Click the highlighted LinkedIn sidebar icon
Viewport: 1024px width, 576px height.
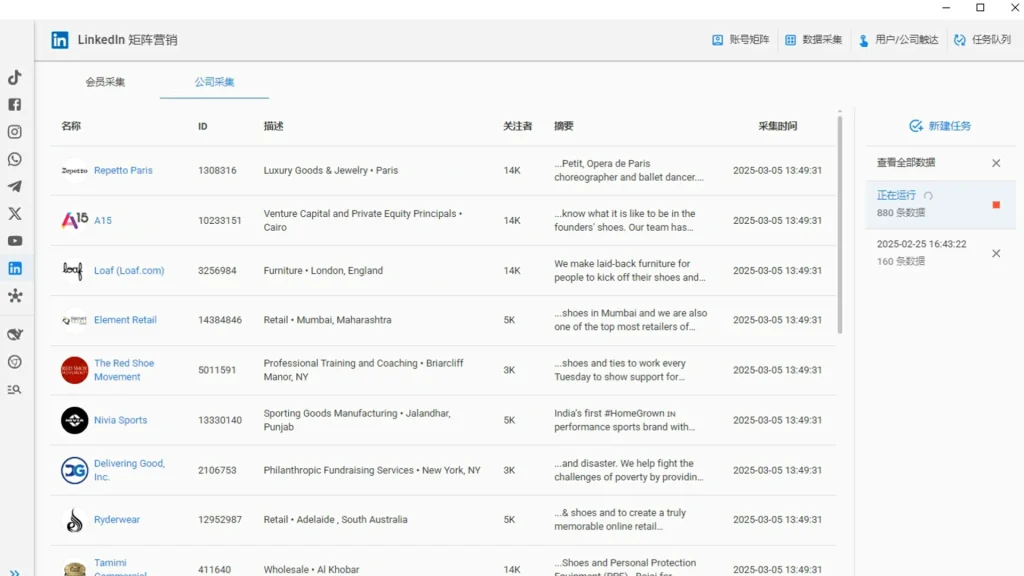coord(14,267)
